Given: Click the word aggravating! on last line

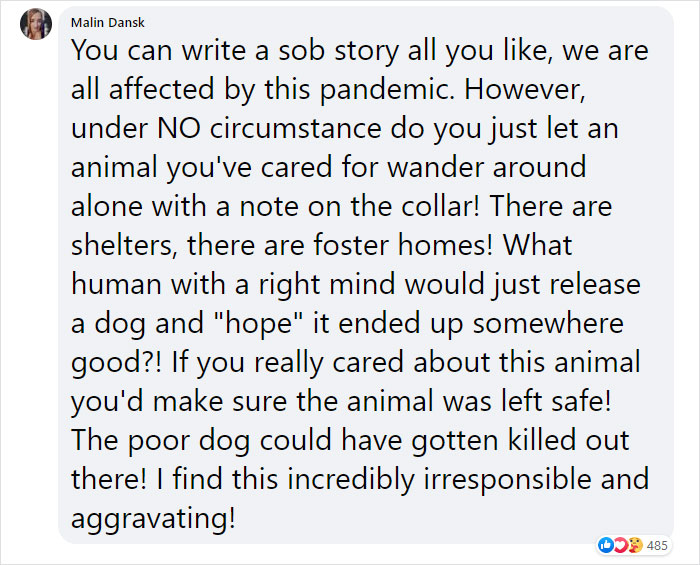Looking at the screenshot, I should (153, 518).
